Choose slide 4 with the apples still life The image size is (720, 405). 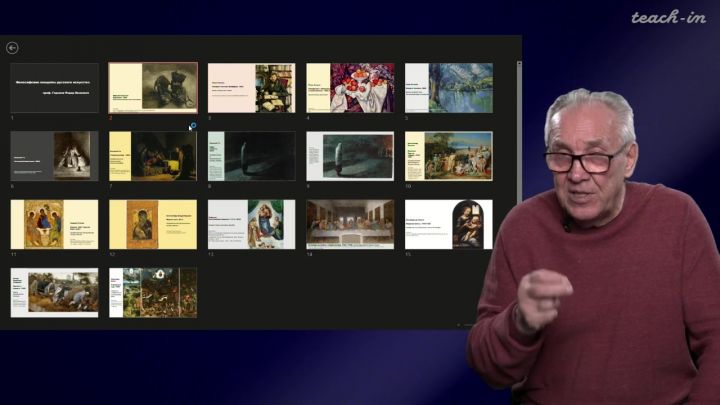[x=350, y=88]
